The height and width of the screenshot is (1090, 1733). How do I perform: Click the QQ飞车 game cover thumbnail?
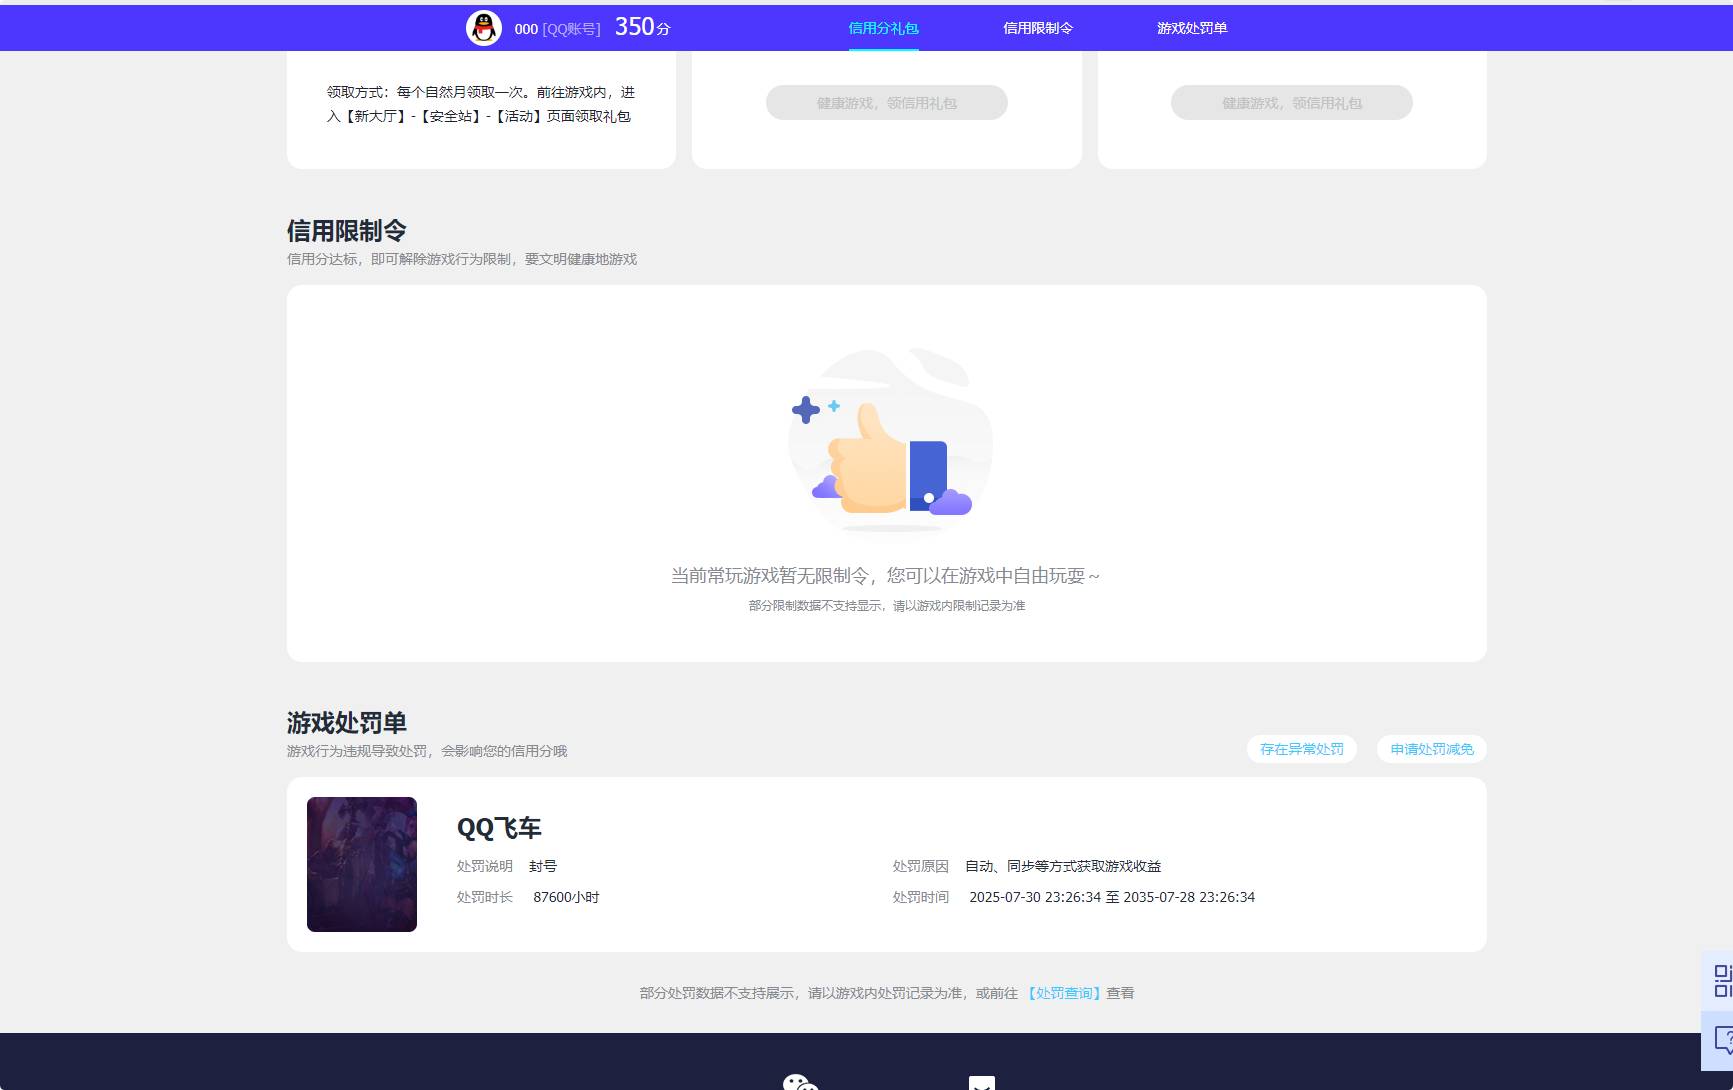tap(361, 864)
